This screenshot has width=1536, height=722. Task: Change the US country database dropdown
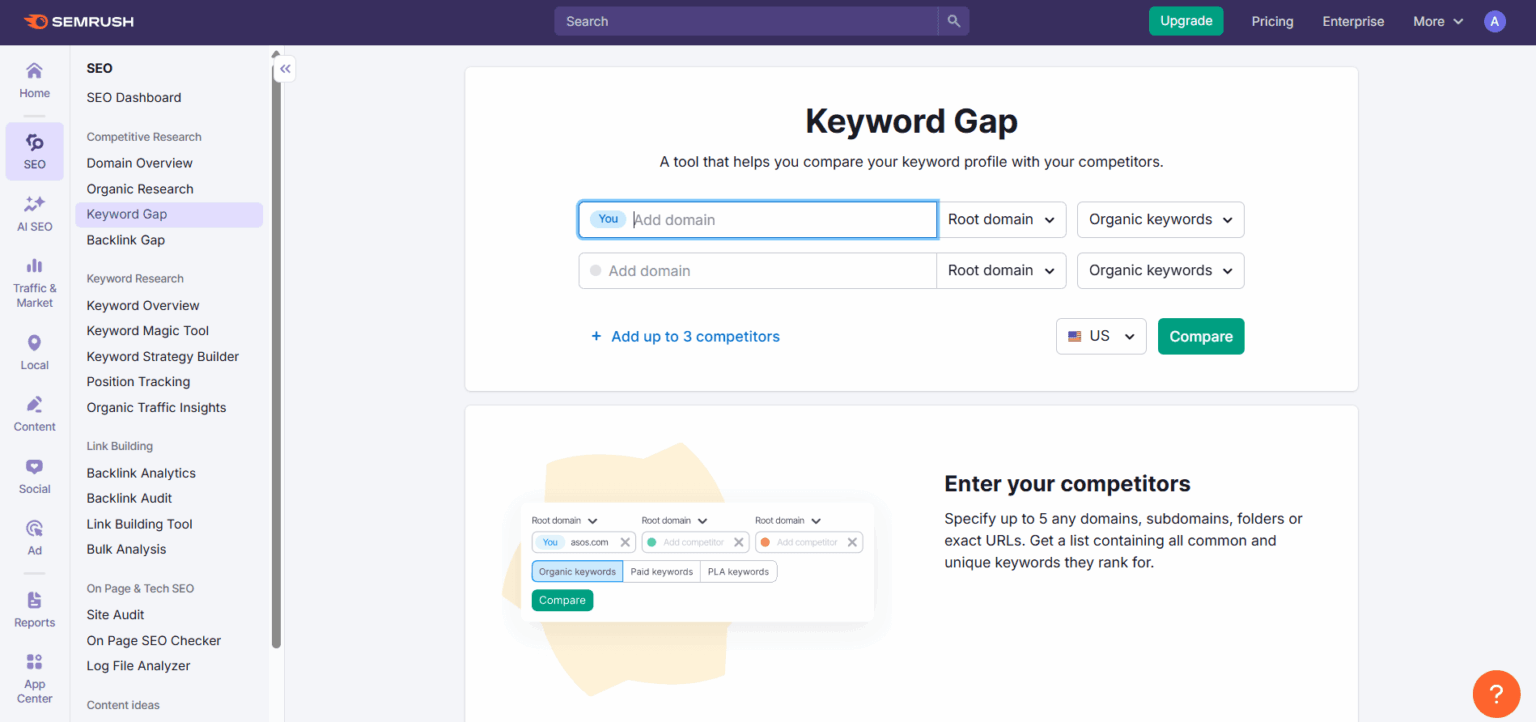coord(1101,337)
